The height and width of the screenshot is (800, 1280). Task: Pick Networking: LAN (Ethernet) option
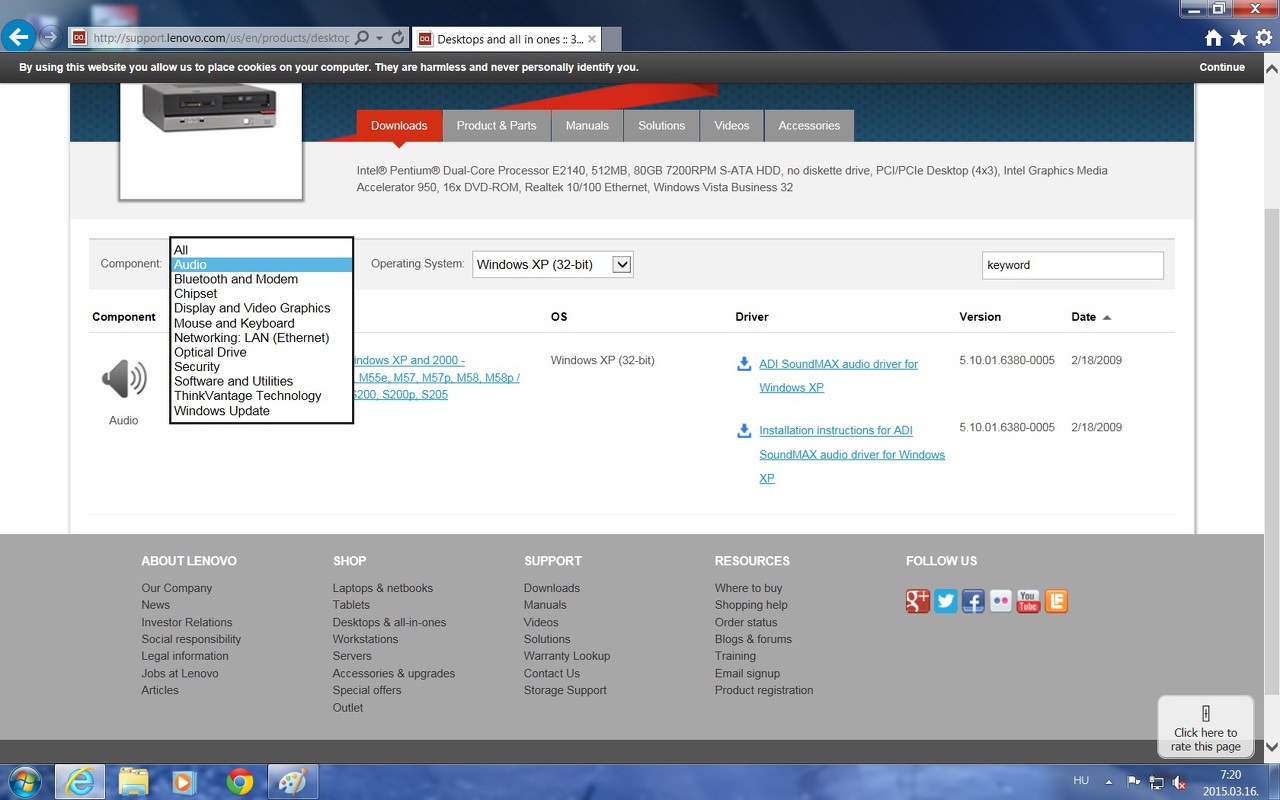[262, 338]
